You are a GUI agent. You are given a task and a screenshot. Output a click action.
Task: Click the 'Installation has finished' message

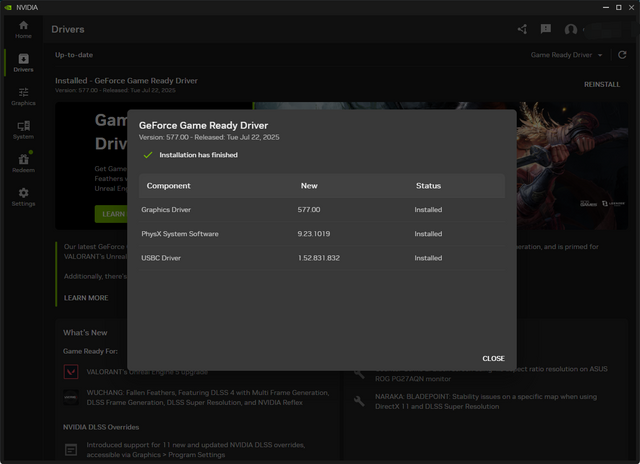pos(198,155)
